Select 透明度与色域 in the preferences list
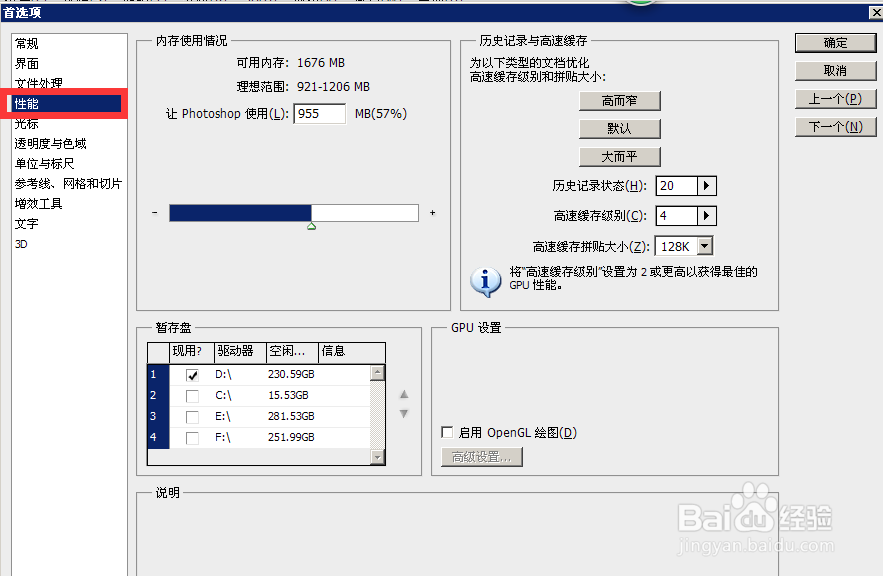This screenshot has height=576, width=883. [x=51, y=144]
